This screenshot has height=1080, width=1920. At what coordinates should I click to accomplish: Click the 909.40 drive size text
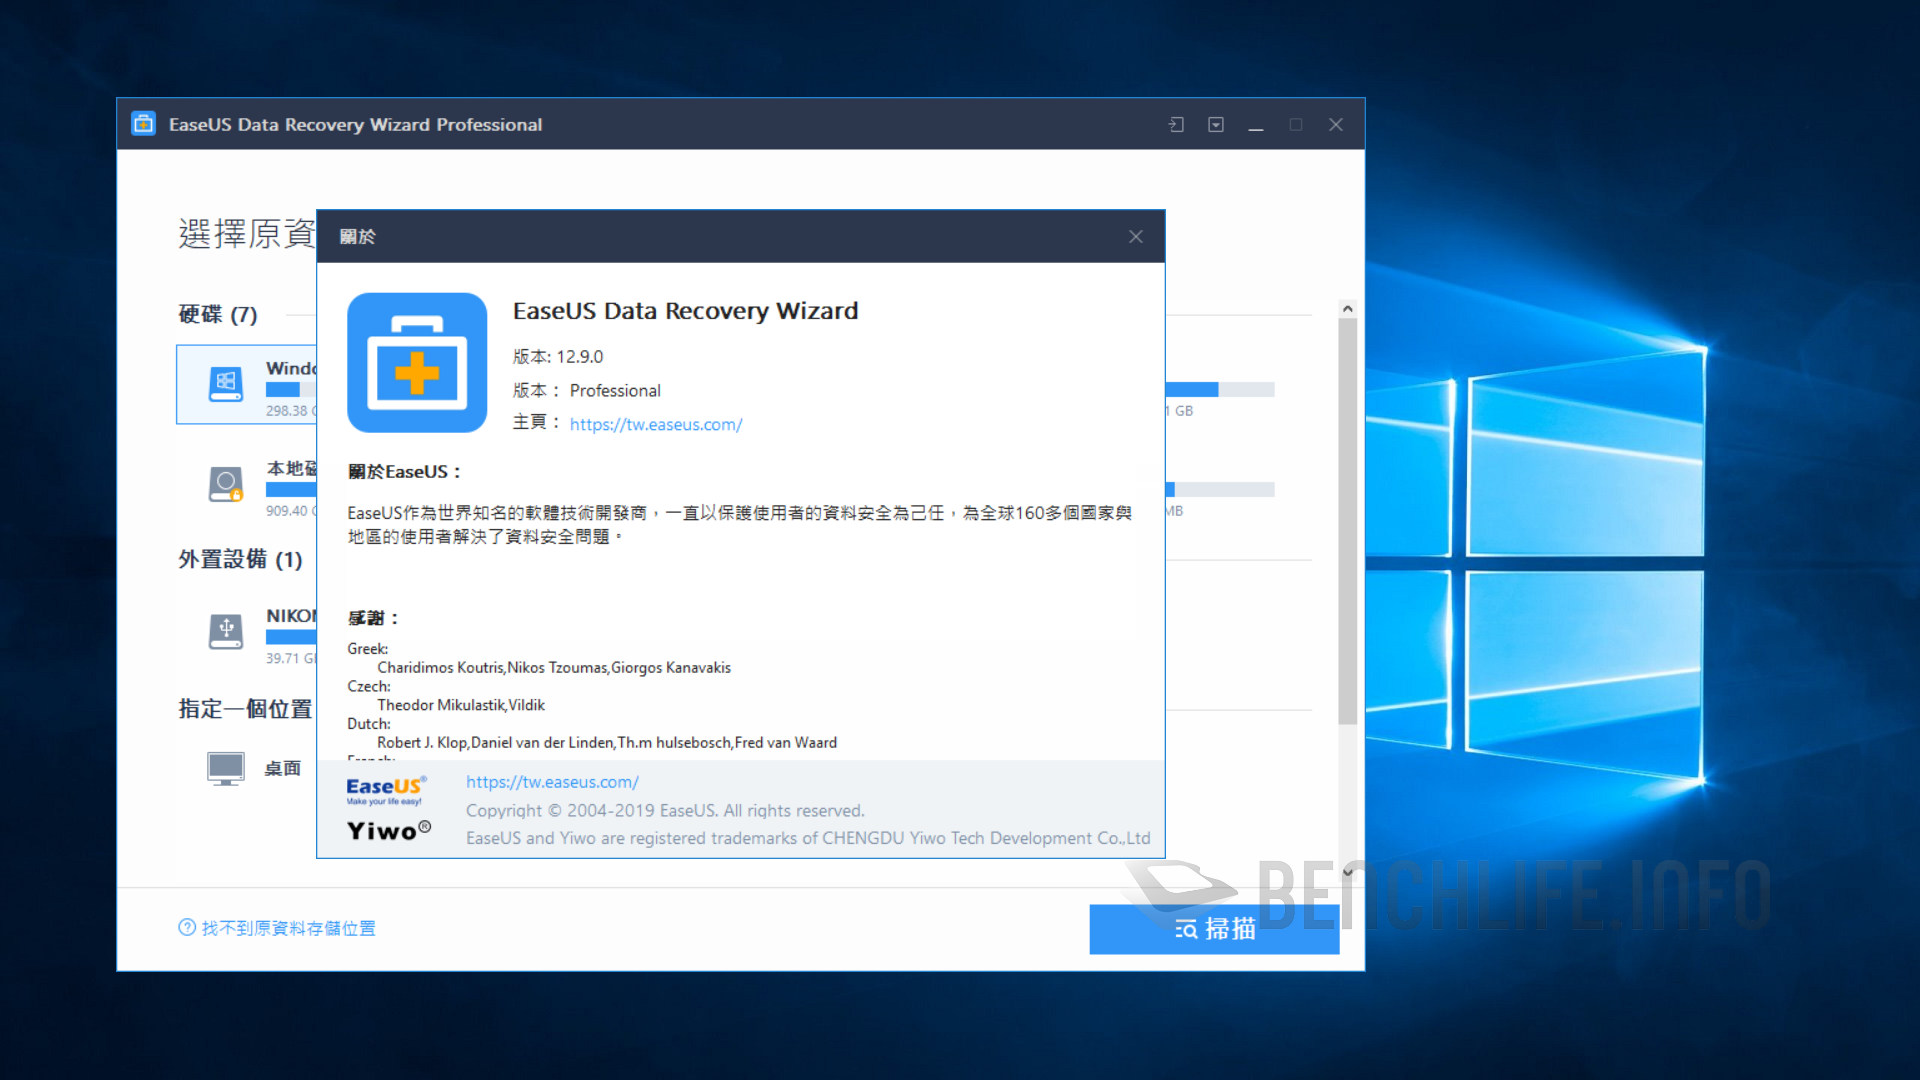291,511
